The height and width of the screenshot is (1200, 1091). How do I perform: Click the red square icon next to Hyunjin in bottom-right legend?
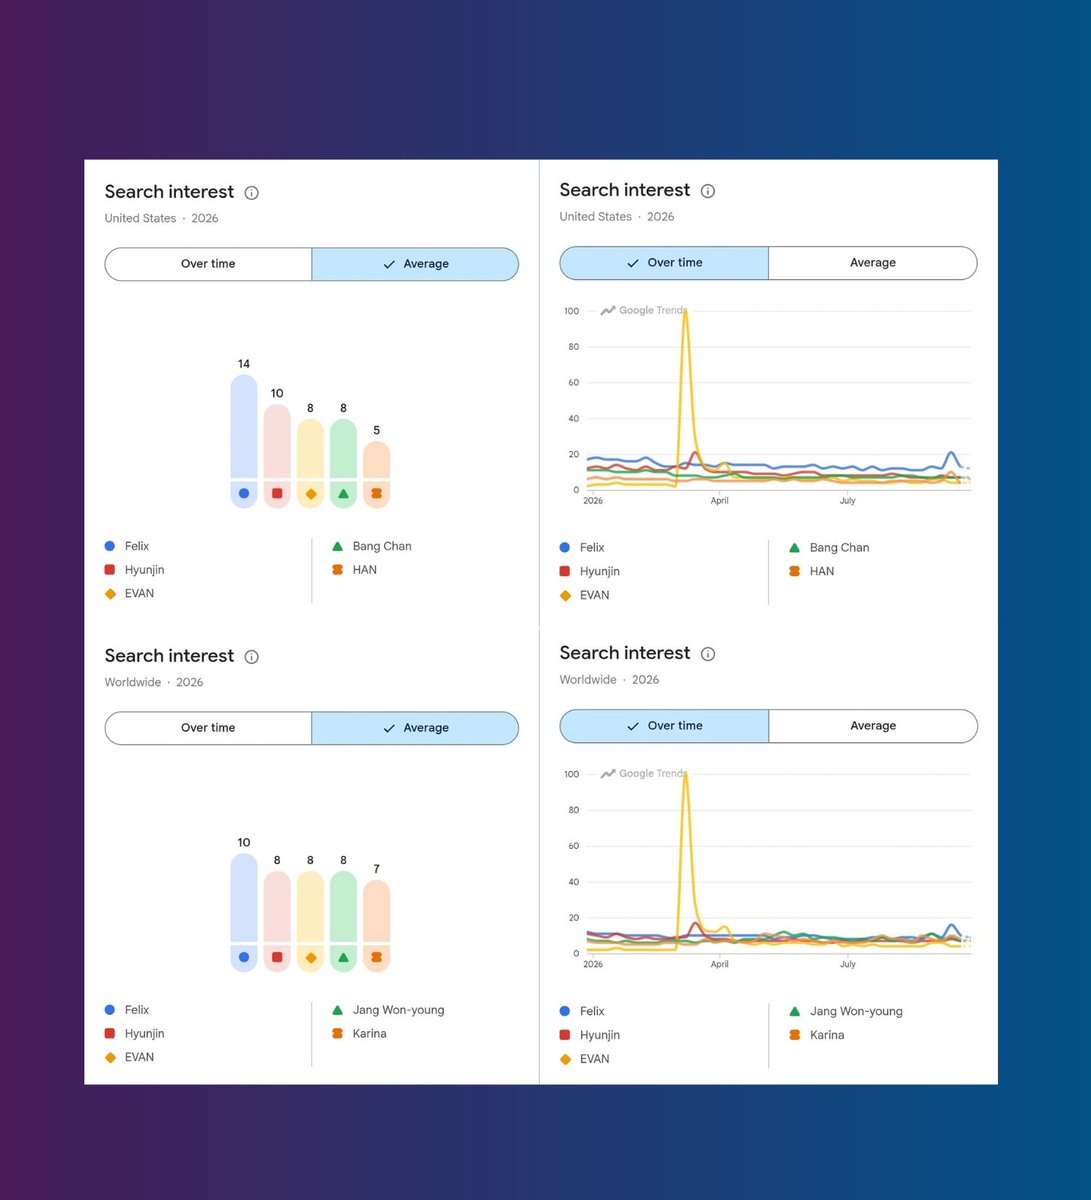tap(565, 1035)
